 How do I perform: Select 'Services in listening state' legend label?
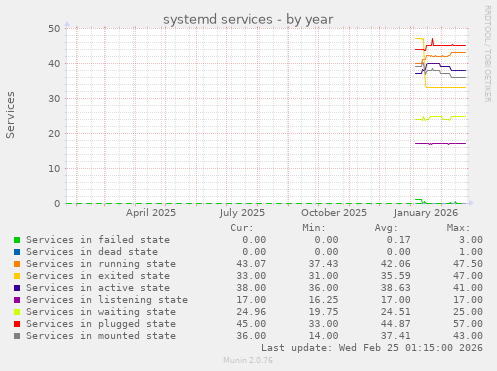click(x=107, y=300)
